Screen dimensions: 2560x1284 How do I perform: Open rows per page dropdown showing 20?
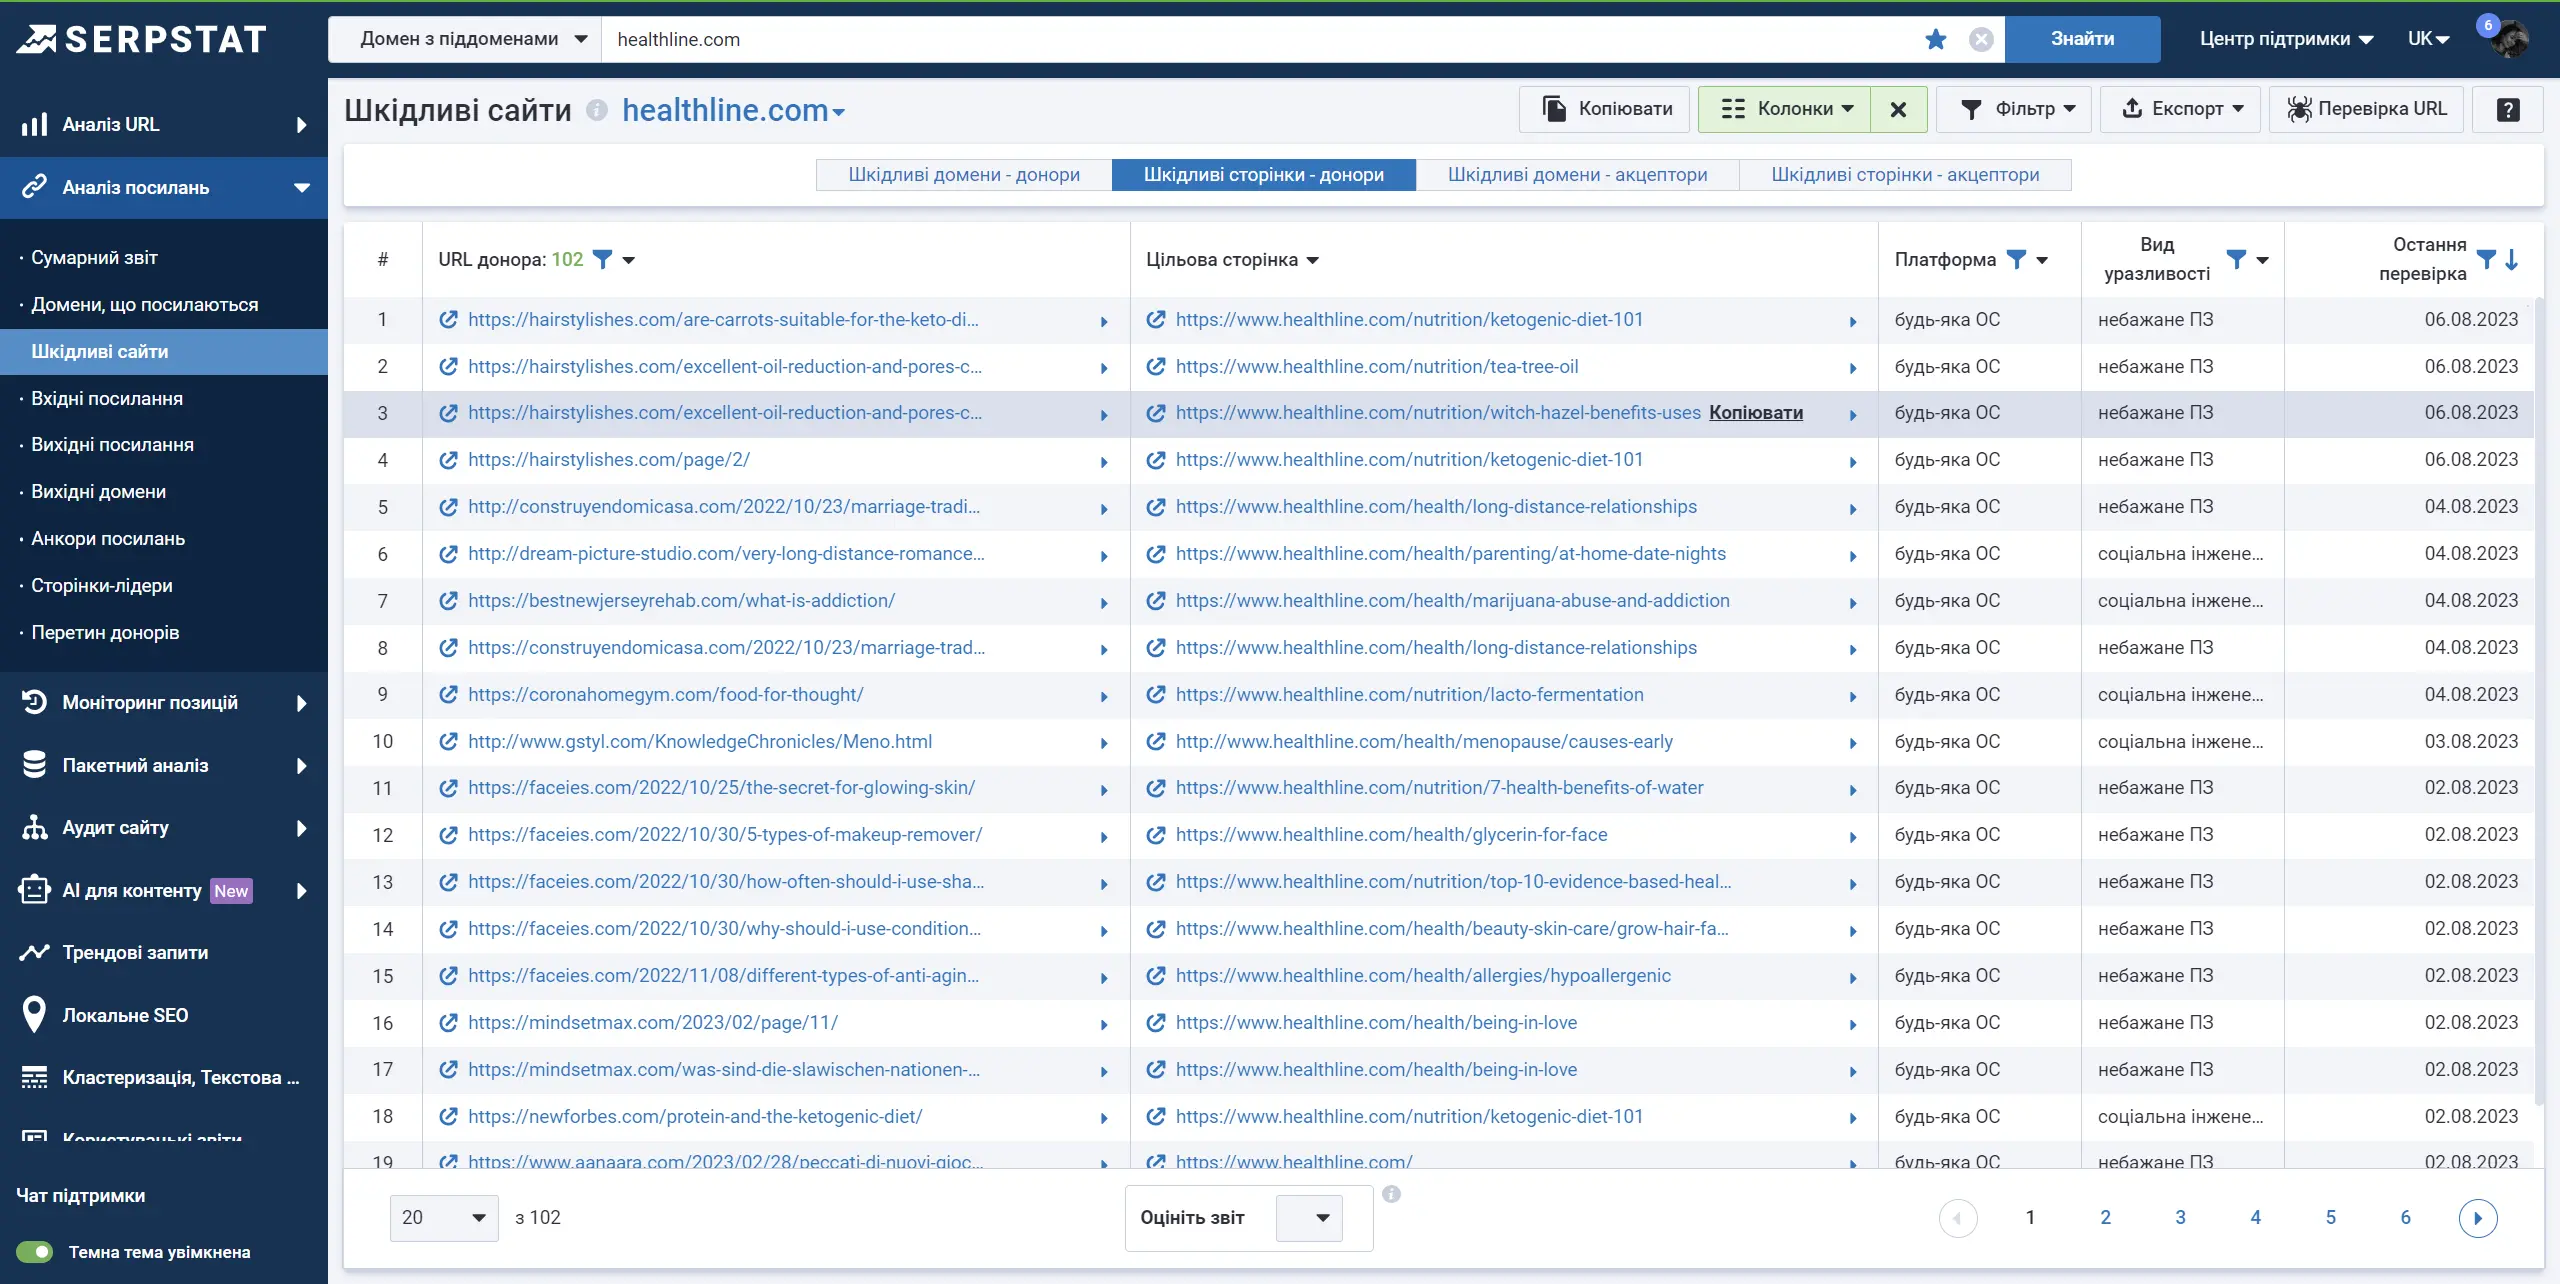(x=443, y=1218)
